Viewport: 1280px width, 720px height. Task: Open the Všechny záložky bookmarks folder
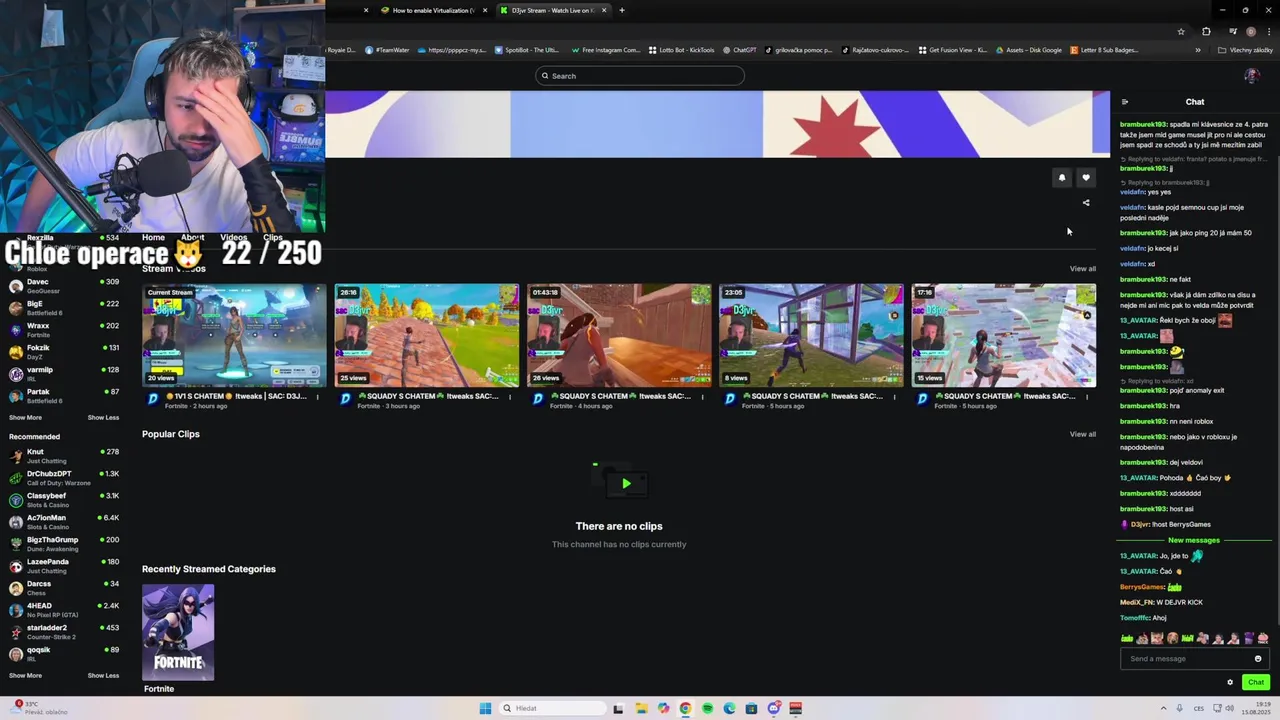pos(1245,50)
